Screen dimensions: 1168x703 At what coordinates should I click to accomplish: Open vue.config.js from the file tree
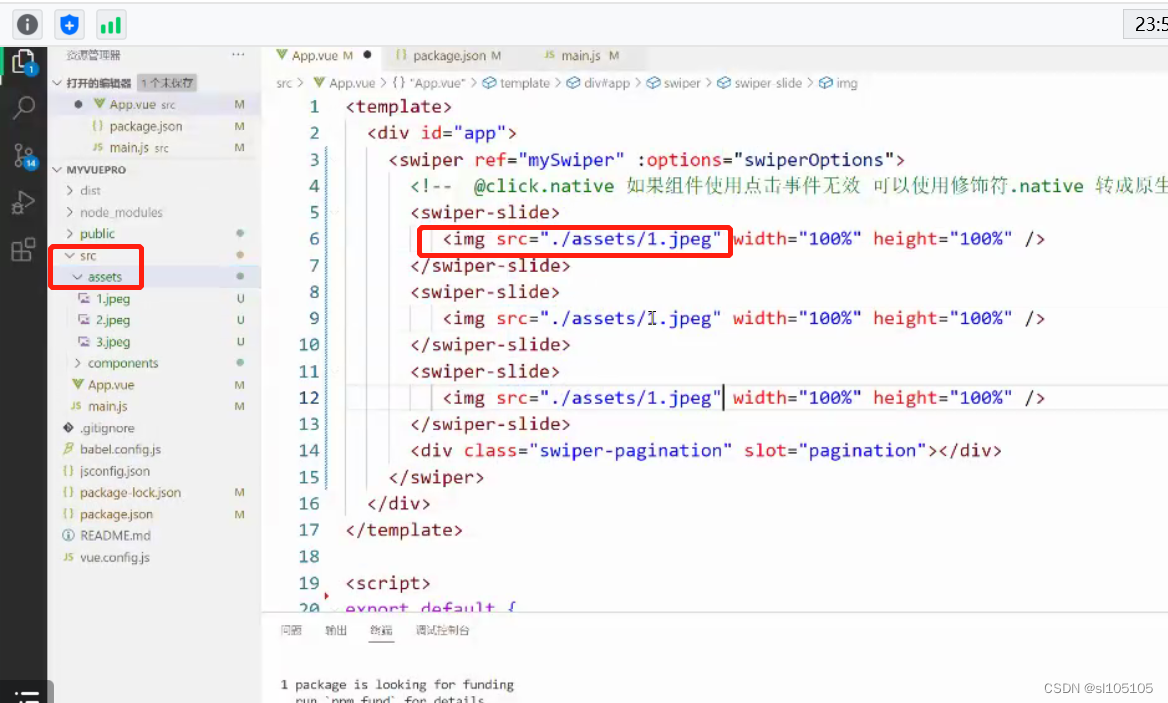tap(114, 557)
